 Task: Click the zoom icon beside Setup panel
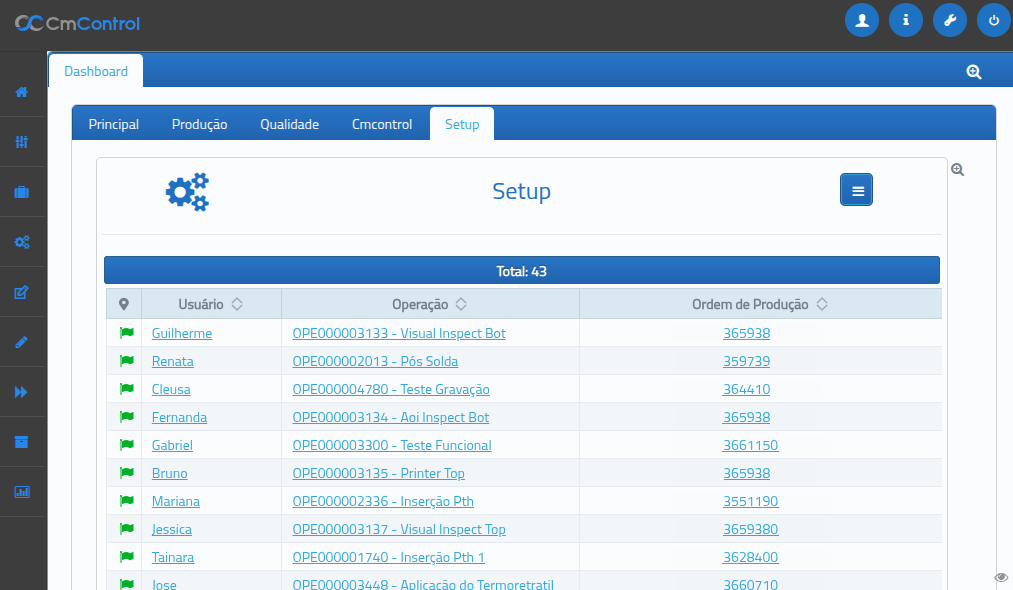click(957, 170)
